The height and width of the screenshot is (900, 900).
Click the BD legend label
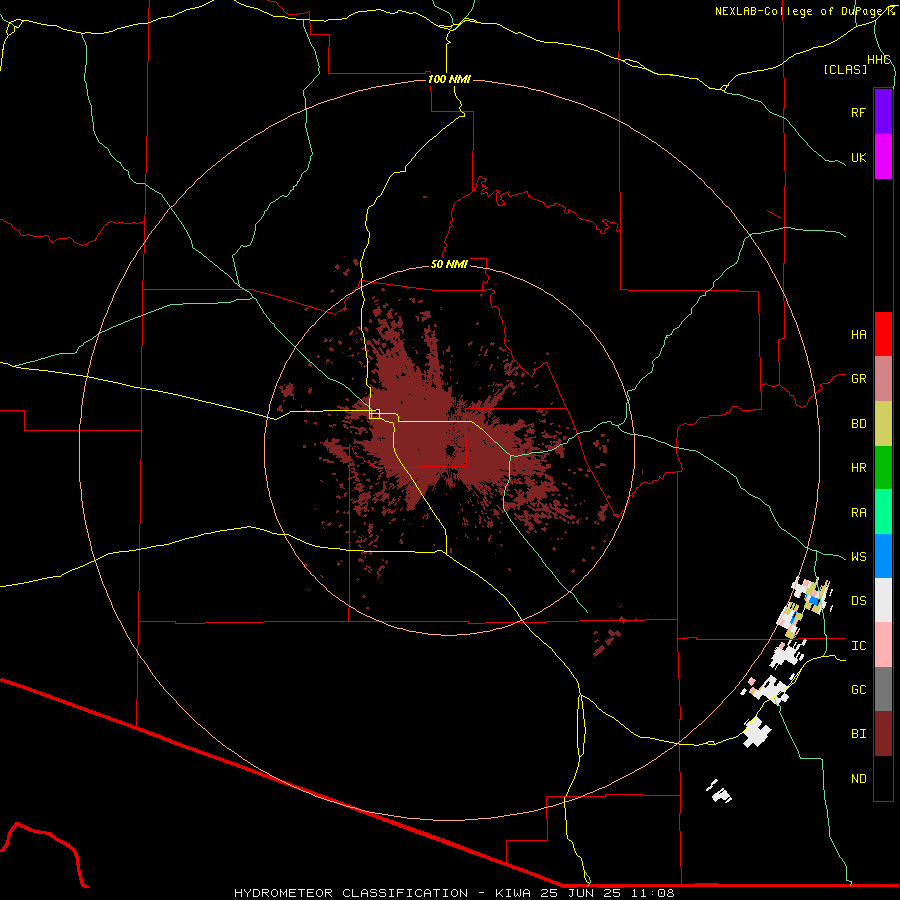click(858, 424)
